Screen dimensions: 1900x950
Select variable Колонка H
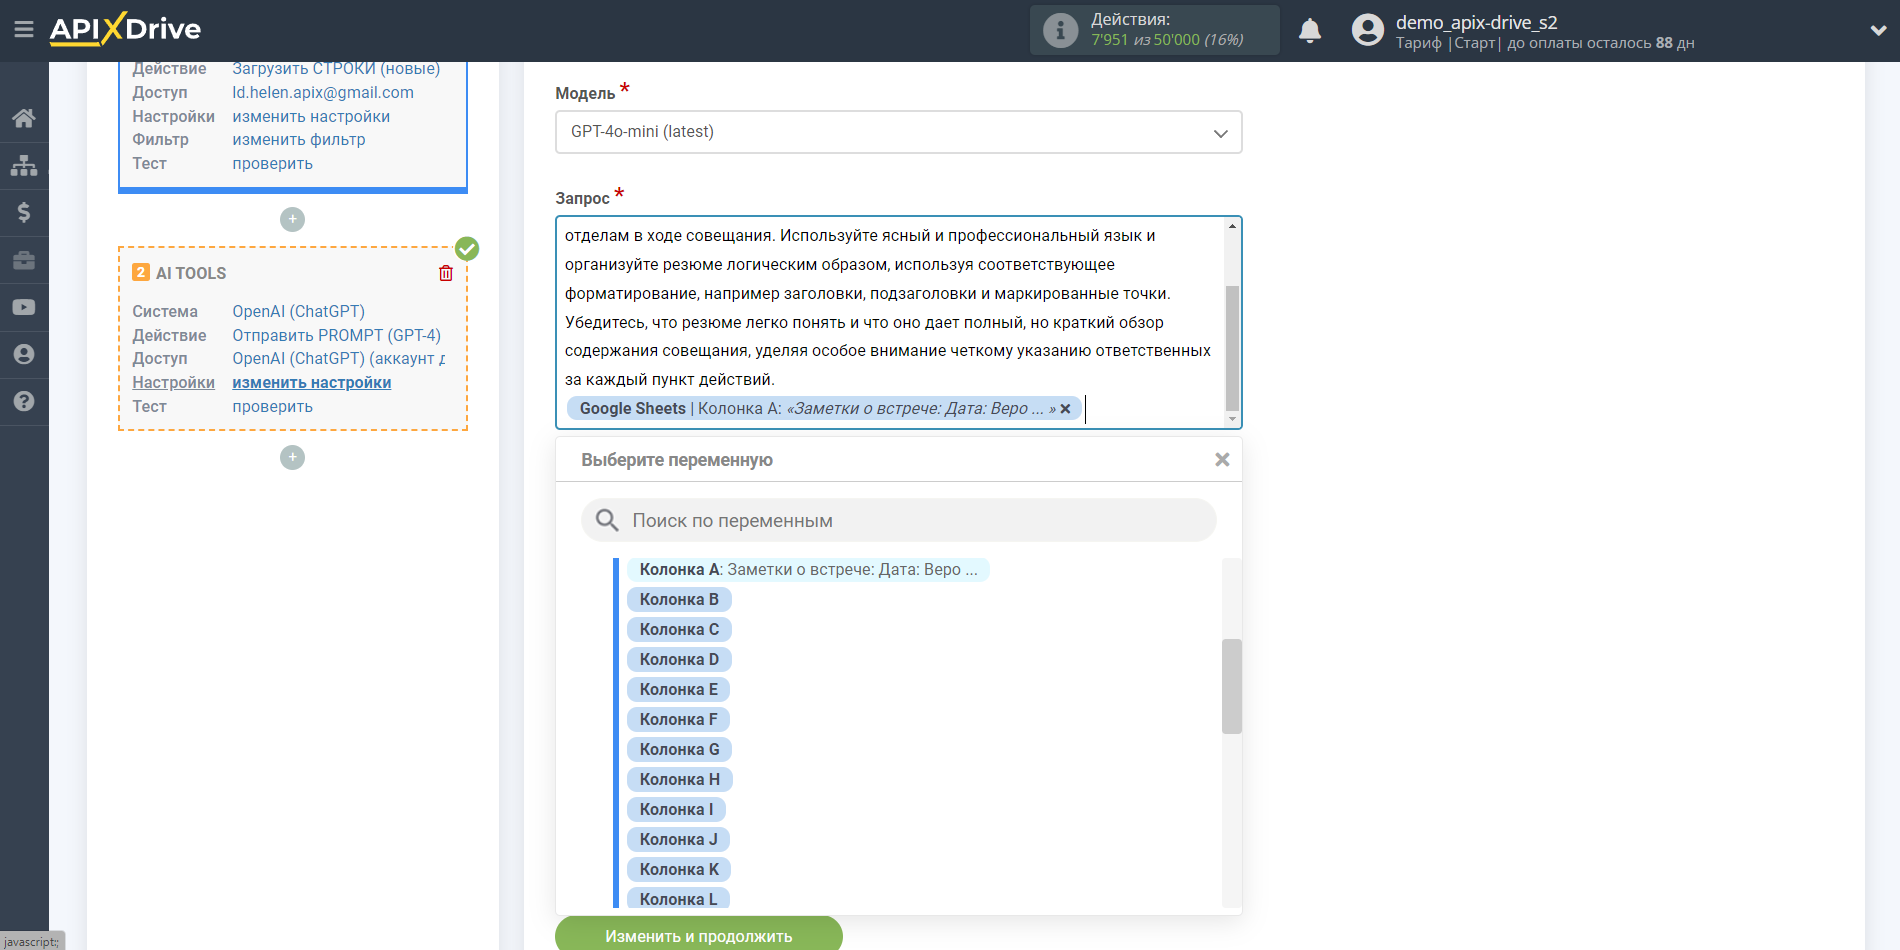point(679,779)
